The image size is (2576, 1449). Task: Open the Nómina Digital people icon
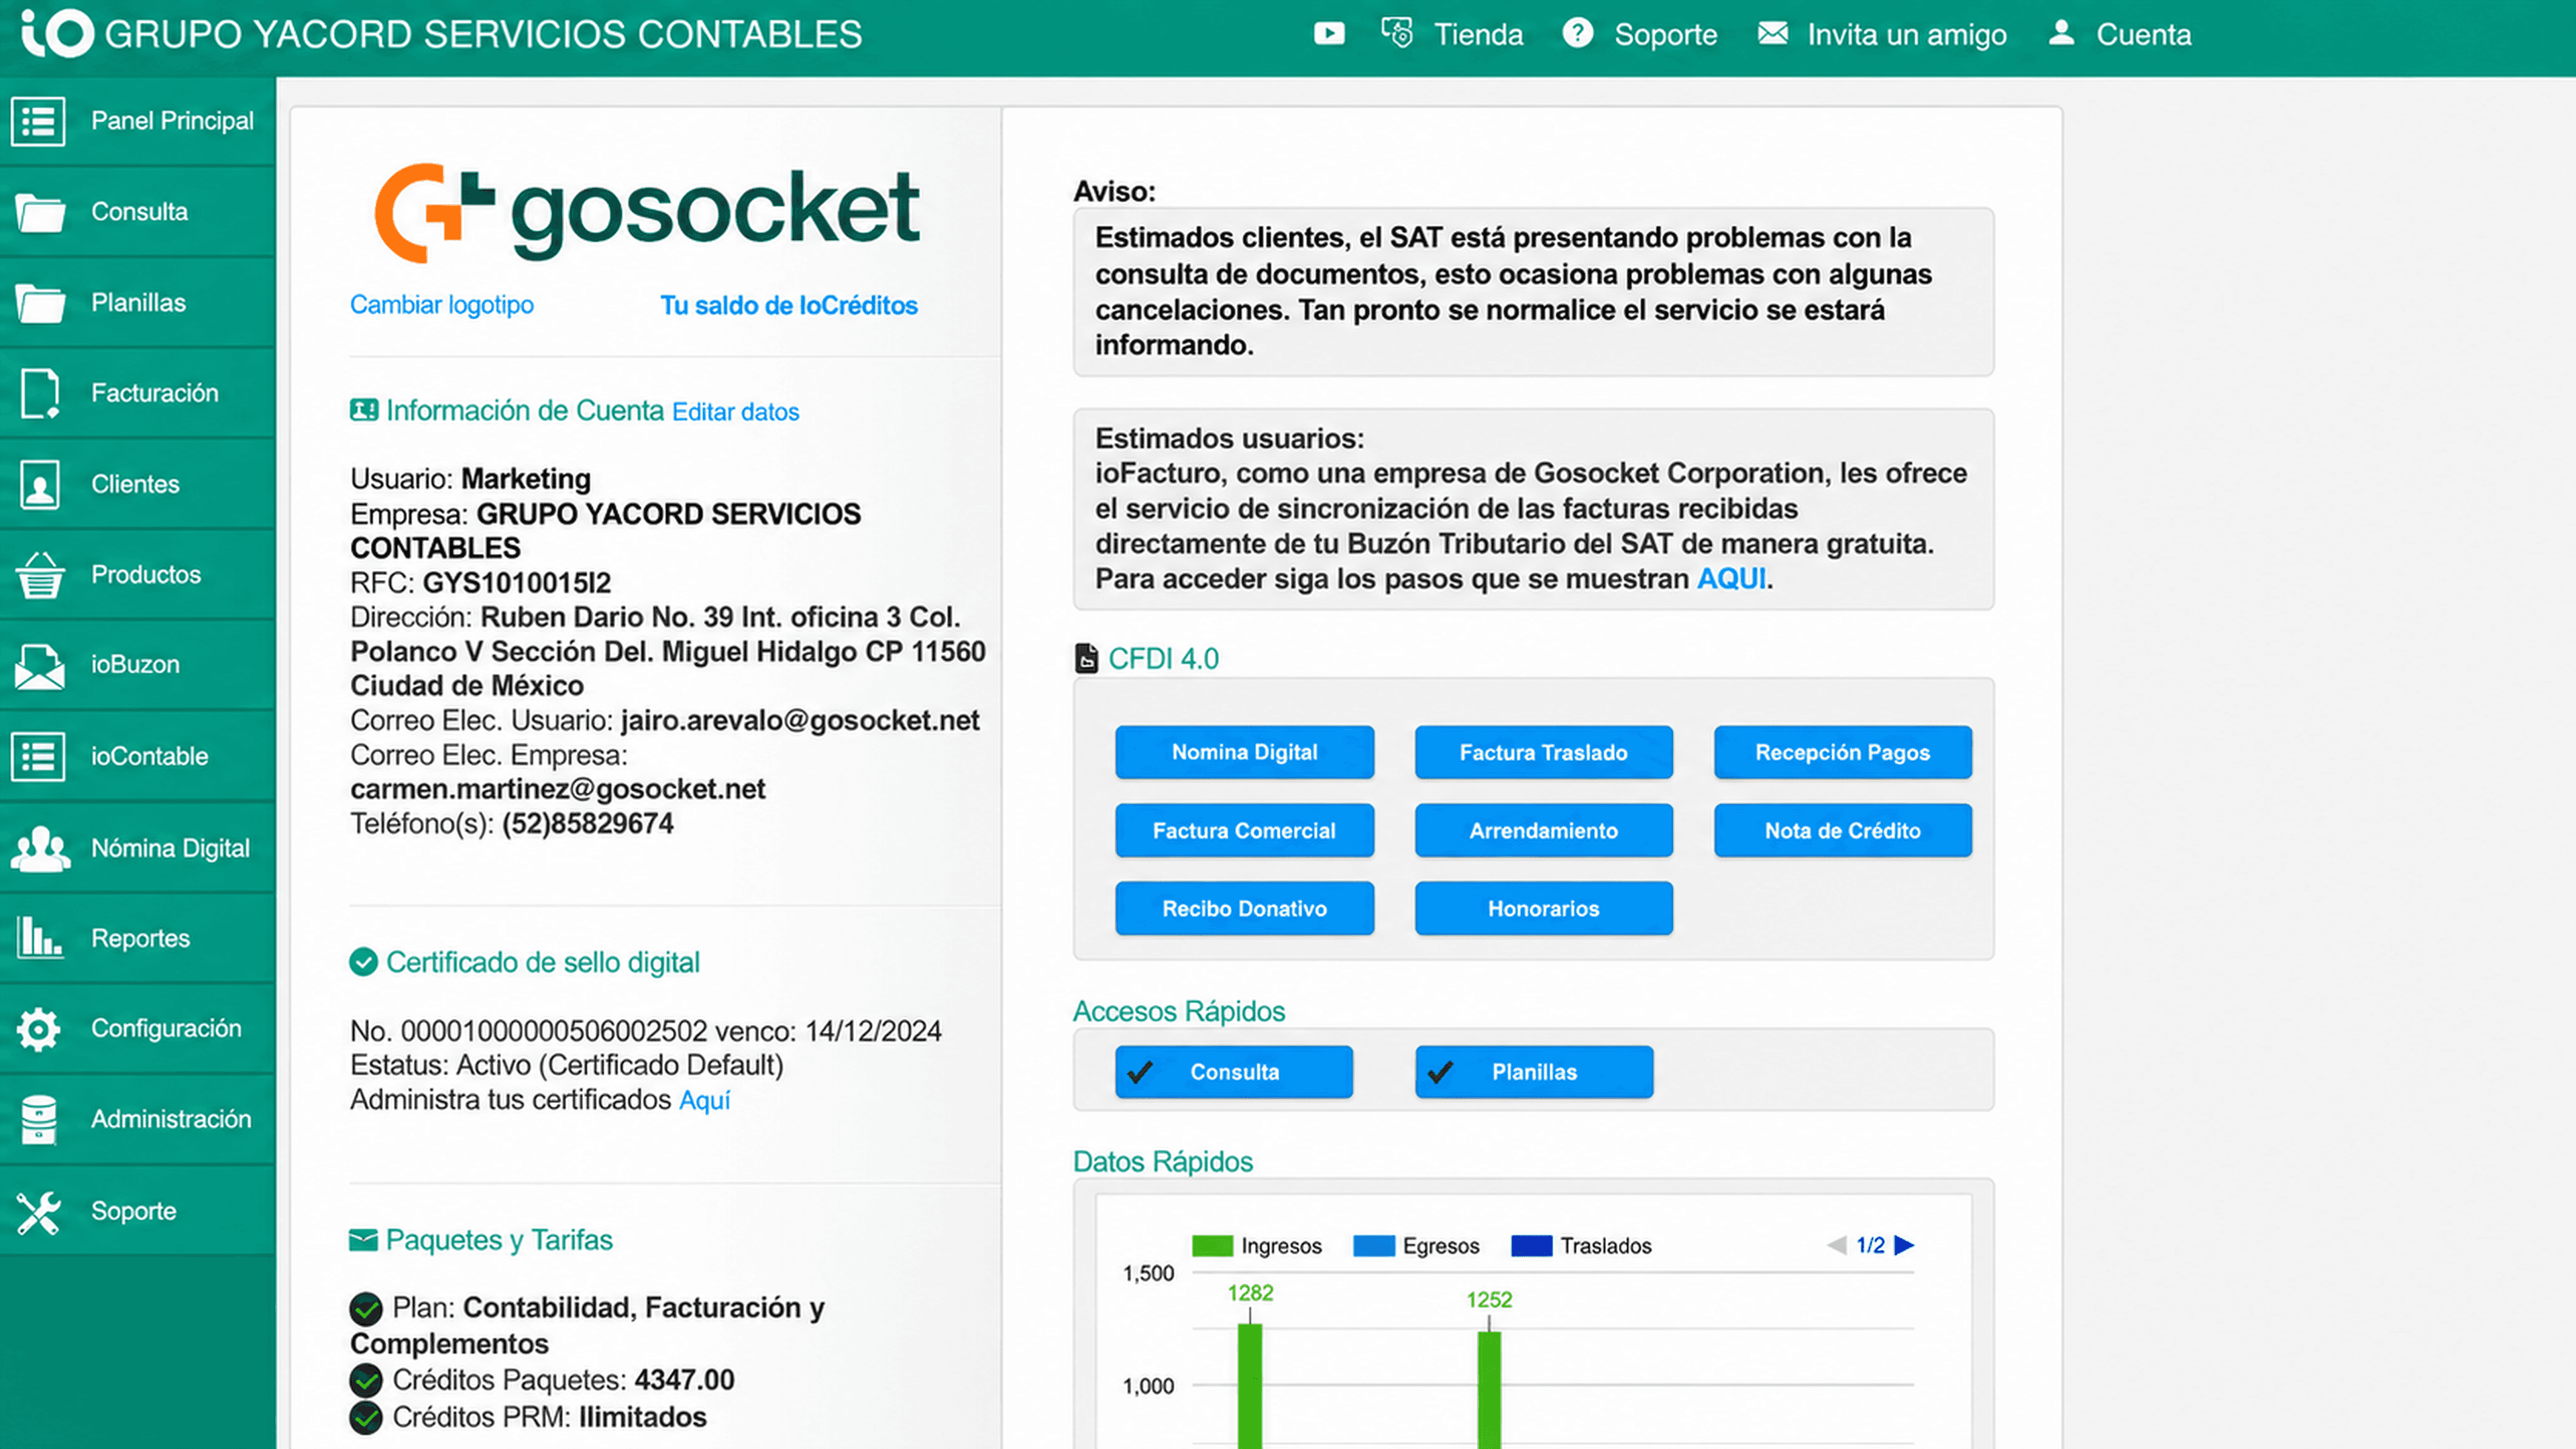coord(40,848)
